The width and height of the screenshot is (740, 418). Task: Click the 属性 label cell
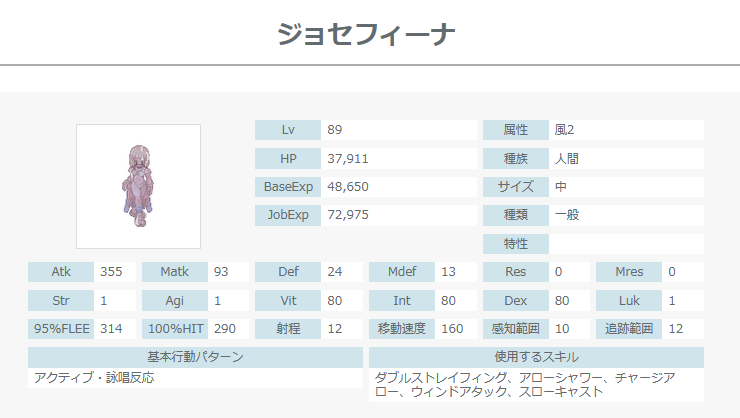coord(515,130)
